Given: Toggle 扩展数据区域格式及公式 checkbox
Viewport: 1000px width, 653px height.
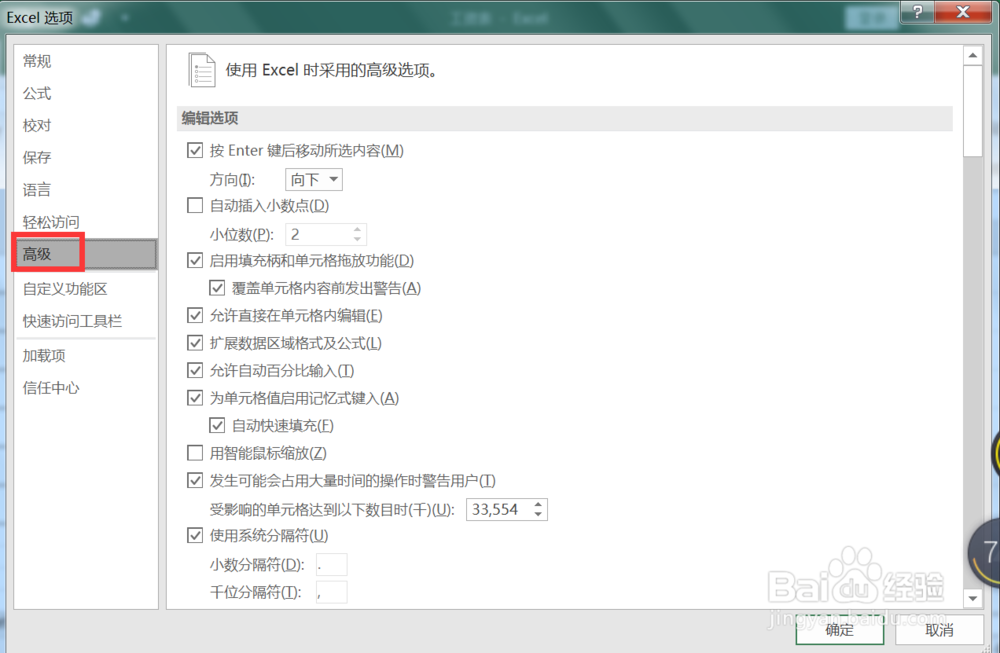Looking at the screenshot, I should pos(195,343).
